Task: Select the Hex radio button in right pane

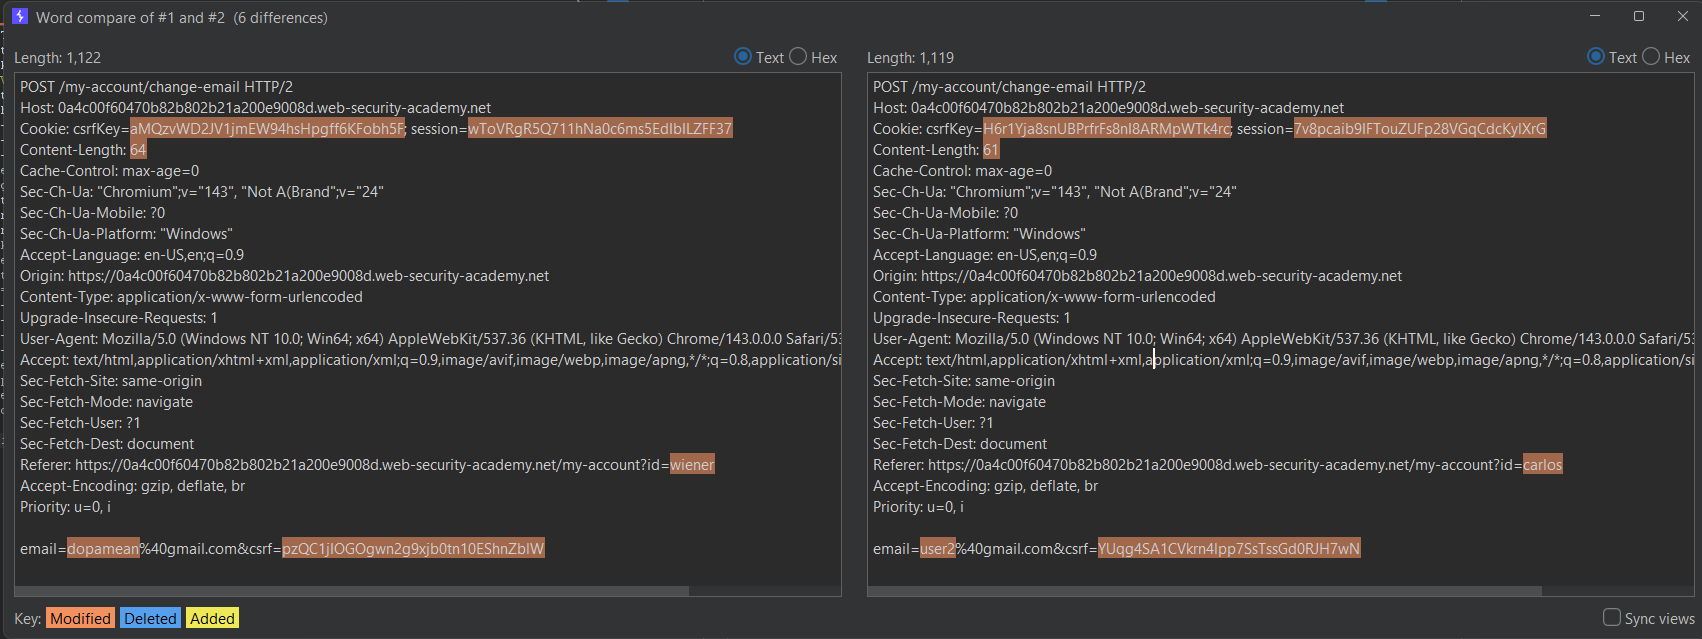Action: [1651, 56]
